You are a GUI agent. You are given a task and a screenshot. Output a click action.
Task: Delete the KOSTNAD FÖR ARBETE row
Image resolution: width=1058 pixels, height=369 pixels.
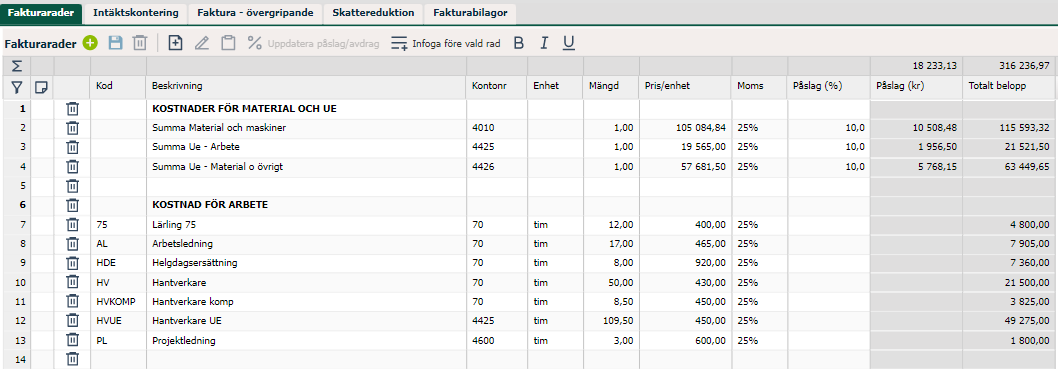click(x=72, y=205)
